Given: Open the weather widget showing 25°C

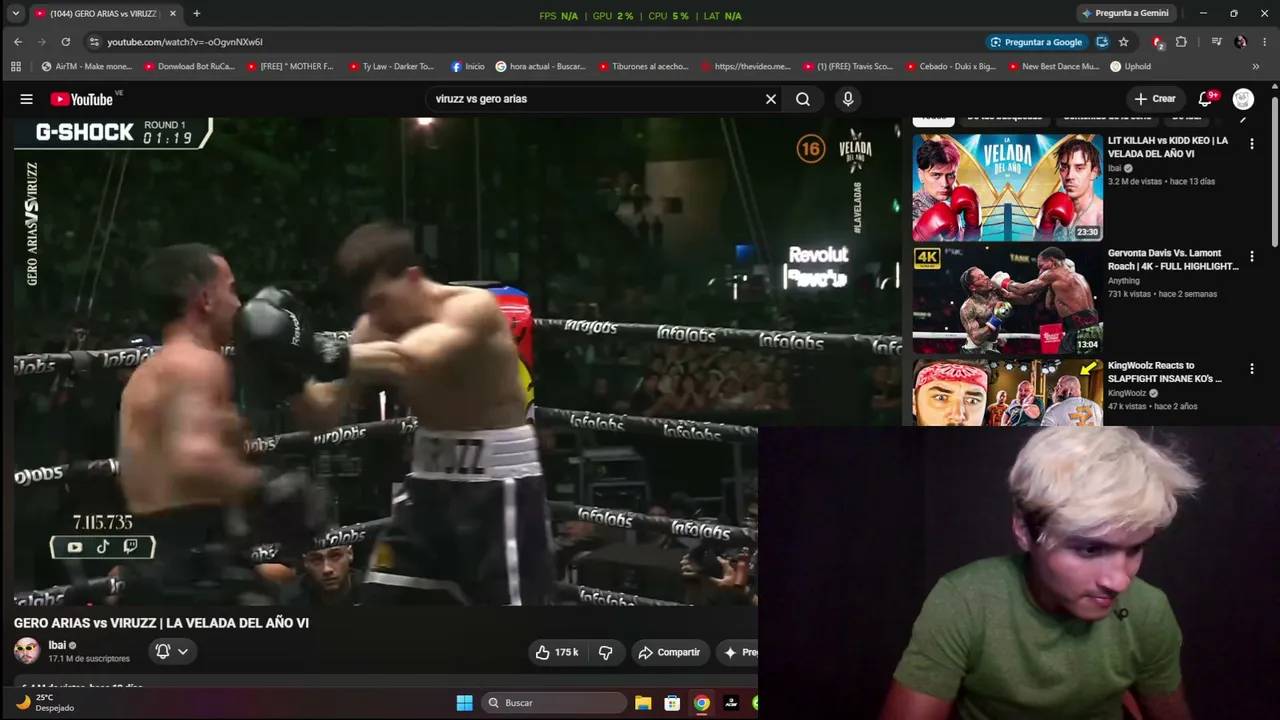Looking at the screenshot, I should pos(45,703).
